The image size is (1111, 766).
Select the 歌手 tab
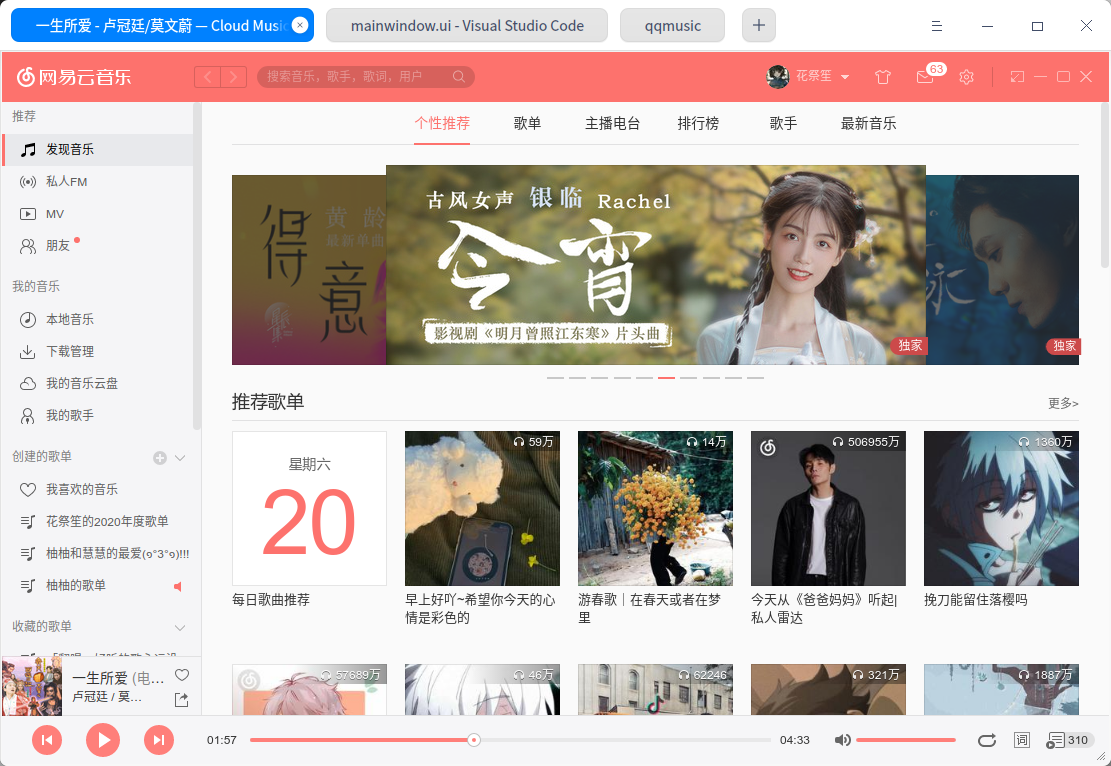783,123
